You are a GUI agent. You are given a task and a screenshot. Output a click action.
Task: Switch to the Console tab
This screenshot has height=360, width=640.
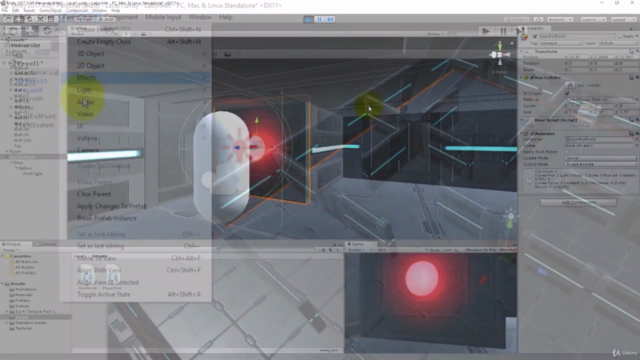pos(46,244)
